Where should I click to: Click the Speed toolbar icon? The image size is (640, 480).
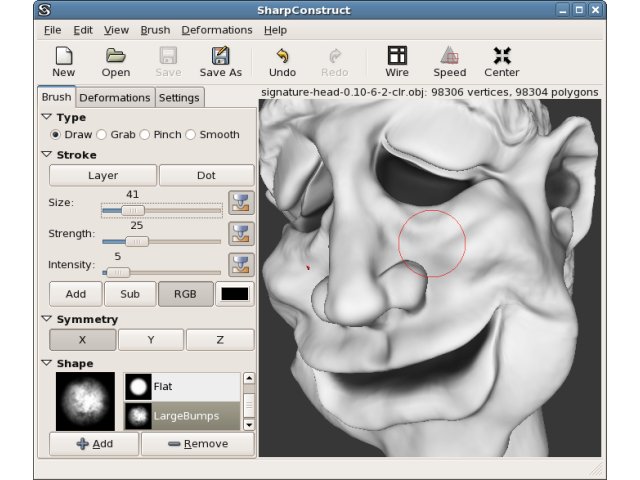pyautogui.click(x=449, y=56)
